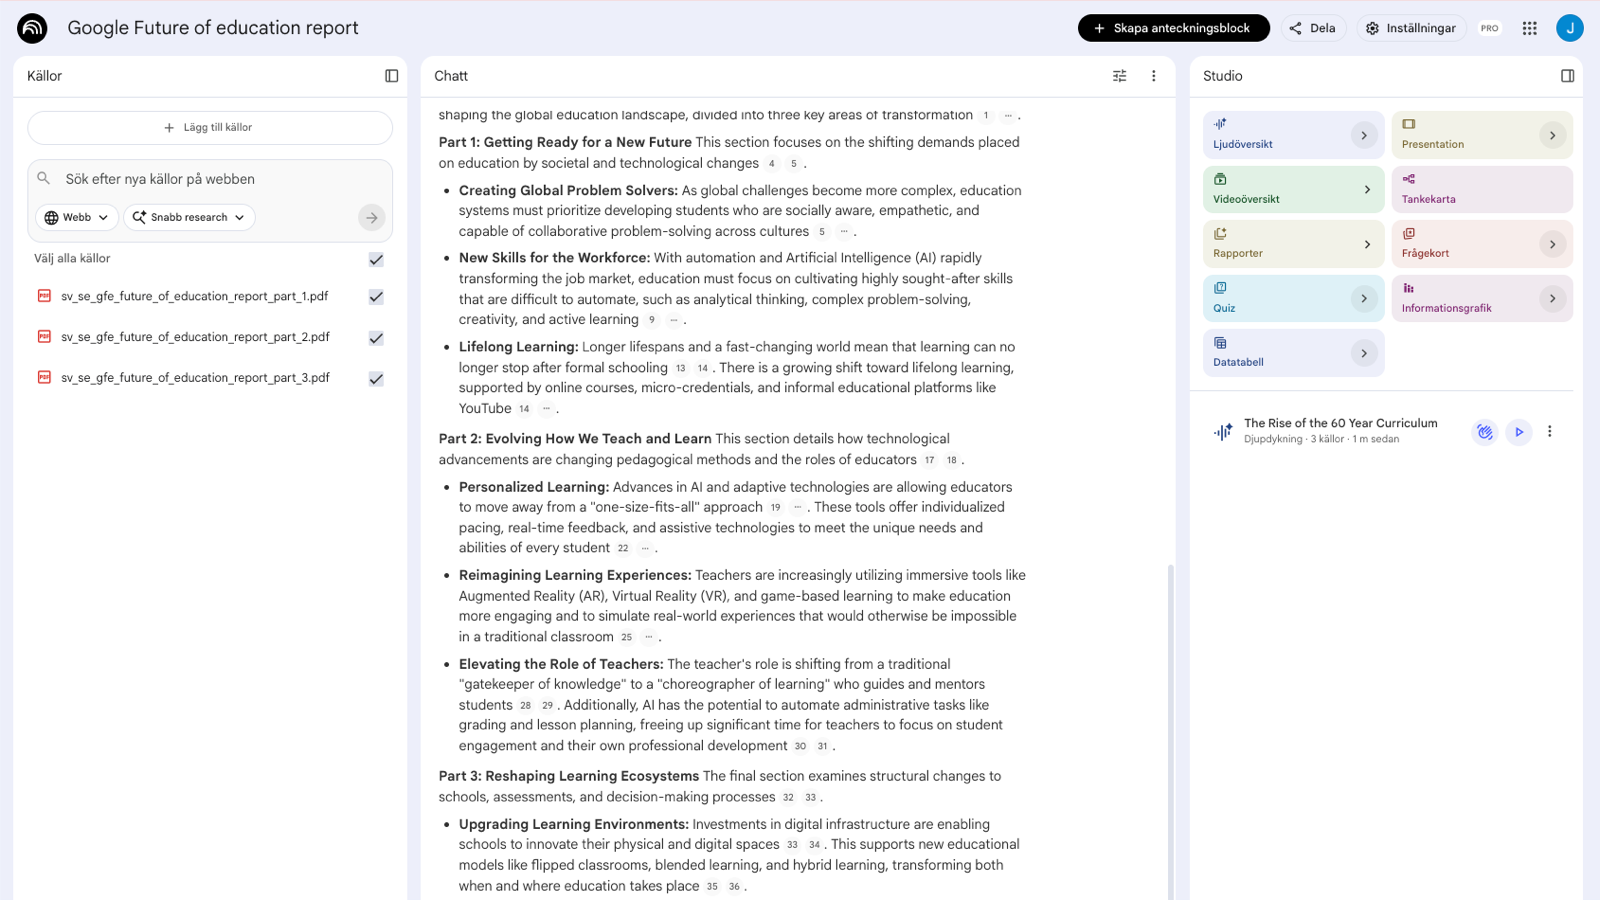The image size is (1600, 900).
Task: Uncheck the part_3.pdf source checkbox
Action: pos(376,378)
